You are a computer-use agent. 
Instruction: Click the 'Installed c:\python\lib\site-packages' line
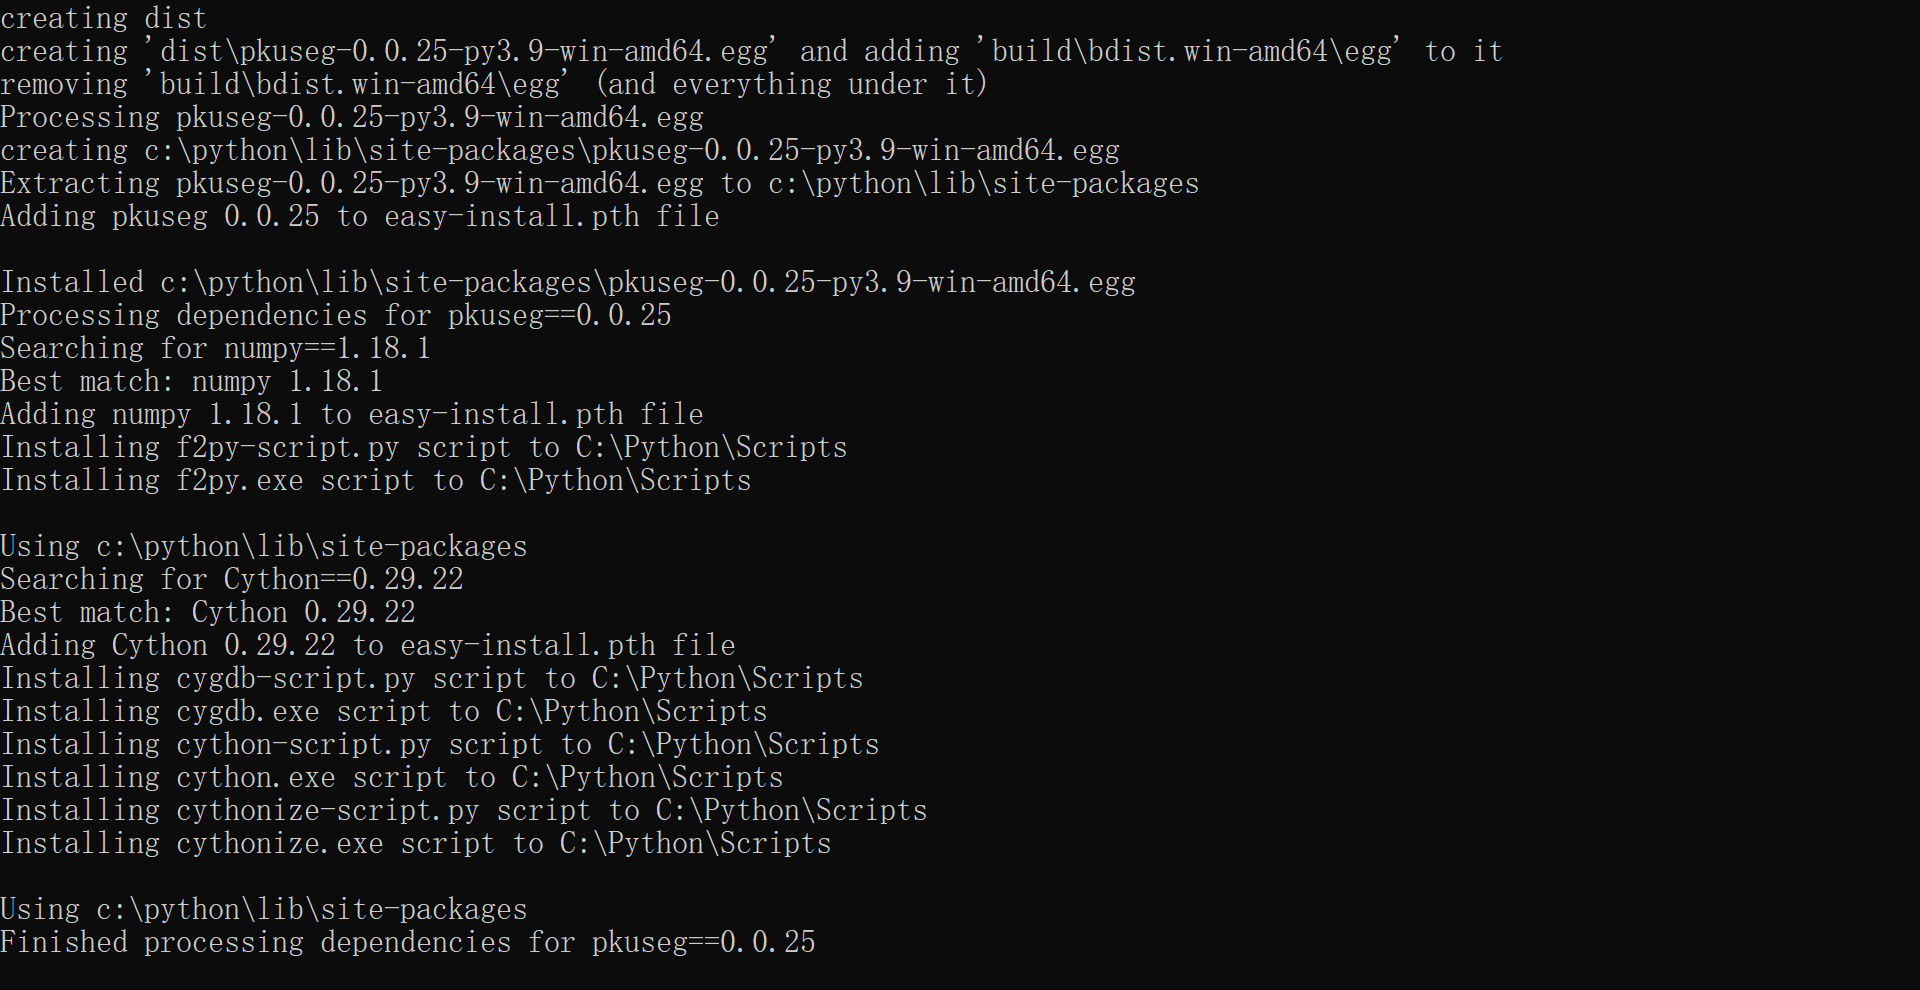click(568, 282)
